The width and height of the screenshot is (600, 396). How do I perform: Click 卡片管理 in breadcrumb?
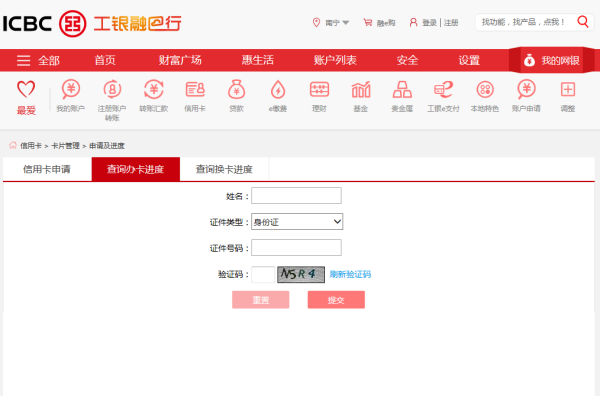pyautogui.click(x=65, y=145)
